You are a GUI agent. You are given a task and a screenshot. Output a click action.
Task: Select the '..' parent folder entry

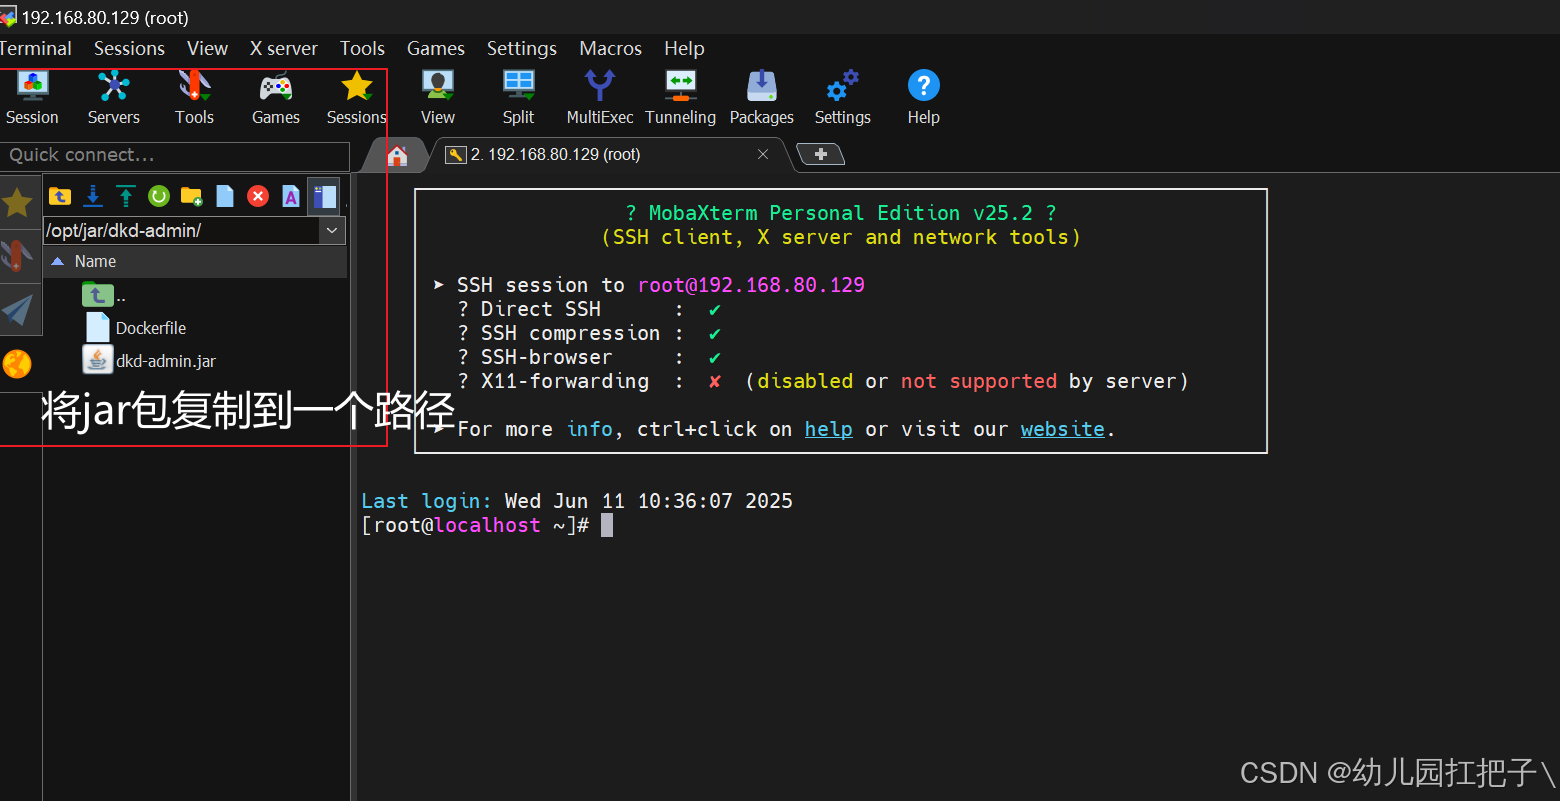pos(104,295)
